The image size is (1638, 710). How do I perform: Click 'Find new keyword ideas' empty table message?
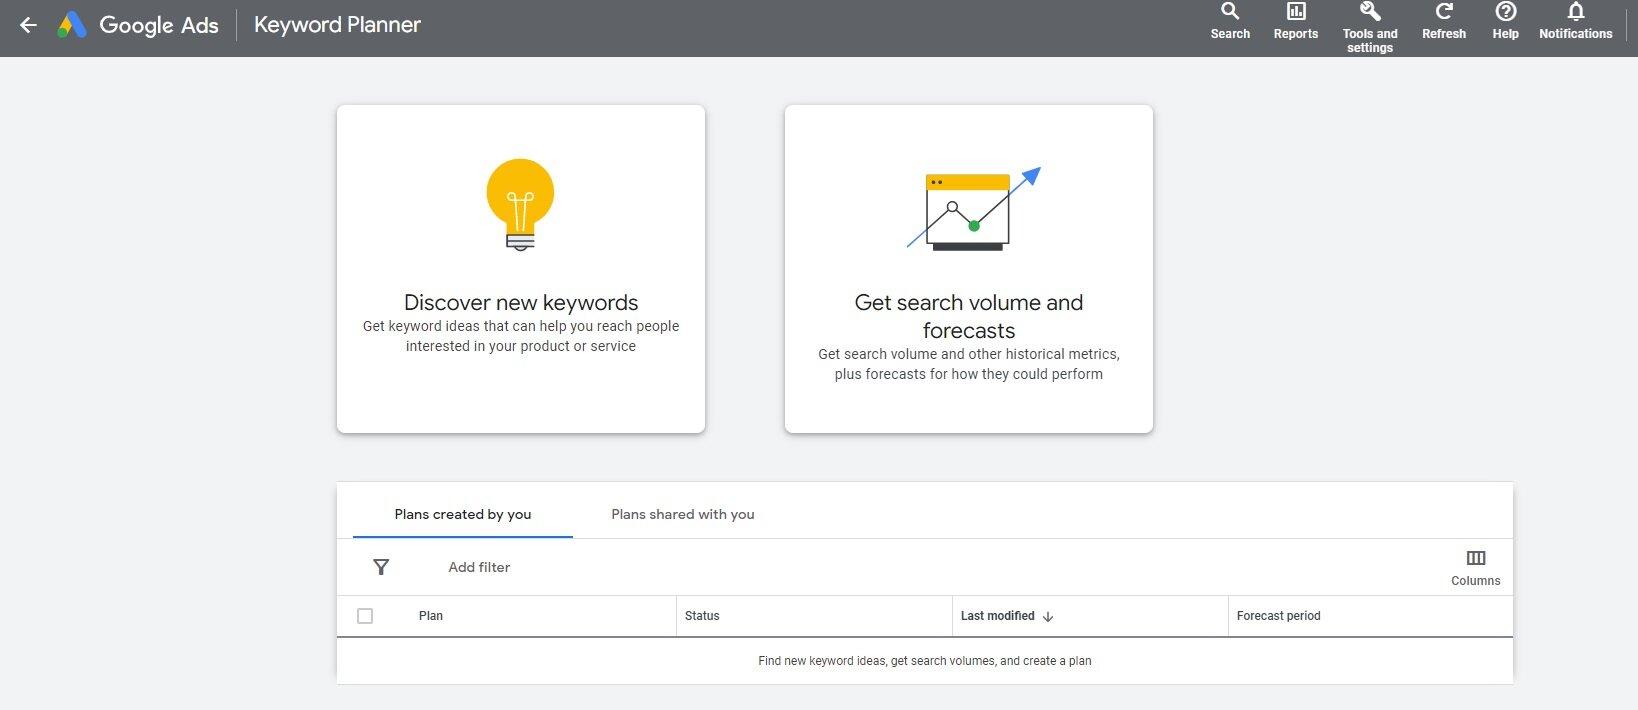click(925, 661)
